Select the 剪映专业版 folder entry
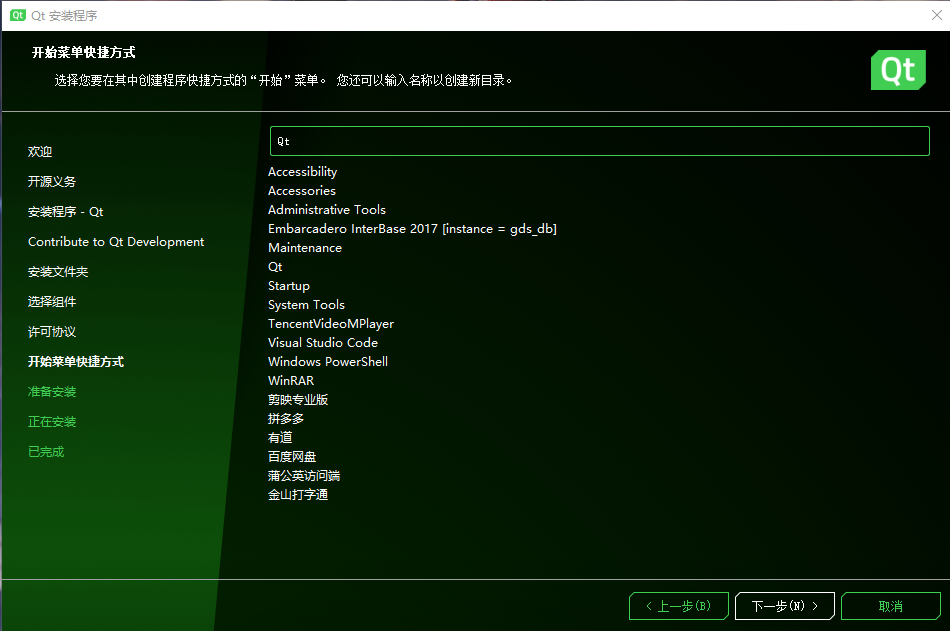The width and height of the screenshot is (950, 631). point(298,400)
